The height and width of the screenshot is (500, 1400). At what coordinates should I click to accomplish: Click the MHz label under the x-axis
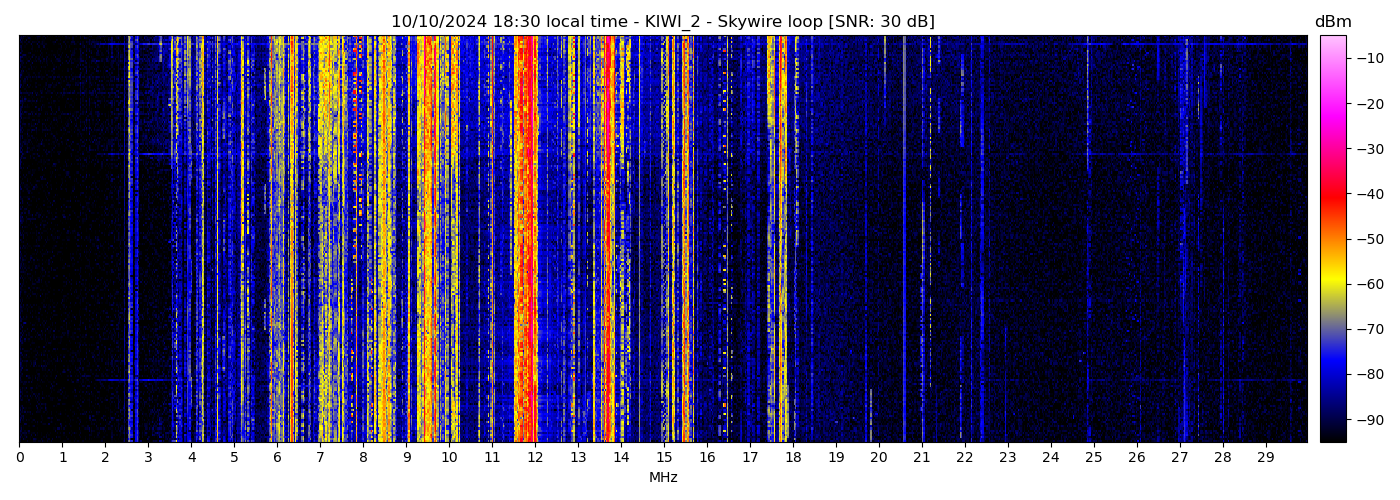pyautogui.click(x=663, y=478)
